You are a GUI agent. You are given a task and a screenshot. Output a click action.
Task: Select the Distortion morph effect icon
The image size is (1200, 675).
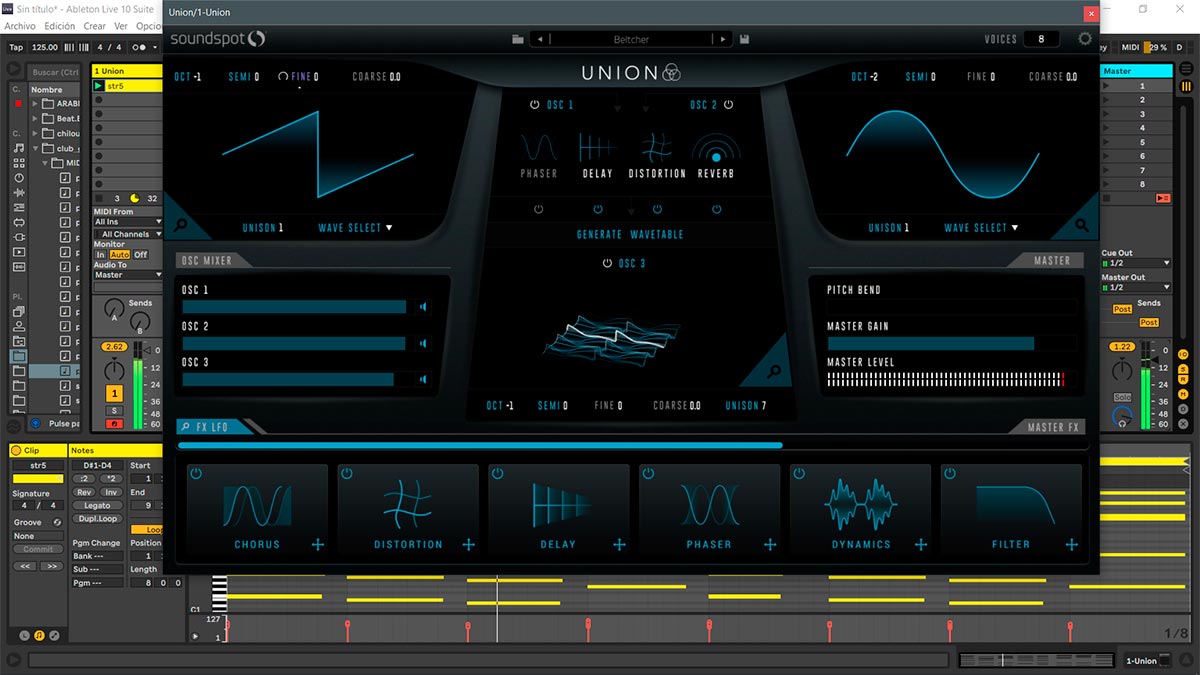pos(657,148)
